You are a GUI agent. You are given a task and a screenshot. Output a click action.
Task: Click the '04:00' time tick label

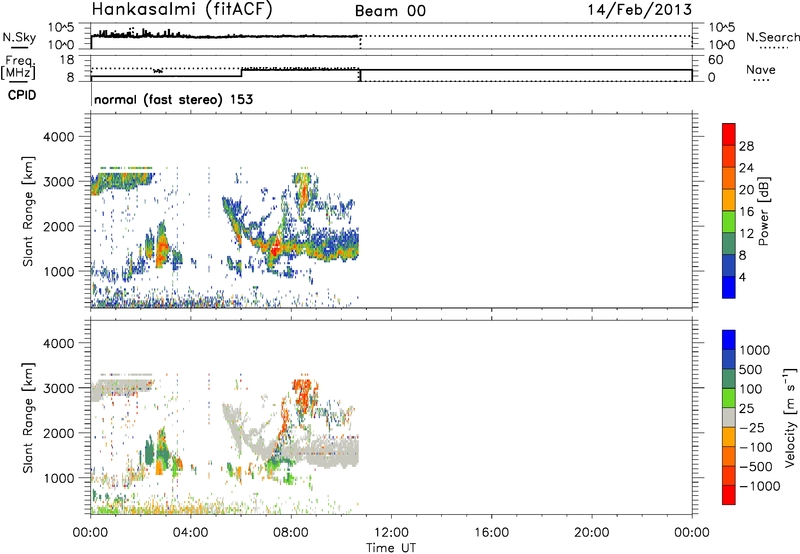[191, 533]
